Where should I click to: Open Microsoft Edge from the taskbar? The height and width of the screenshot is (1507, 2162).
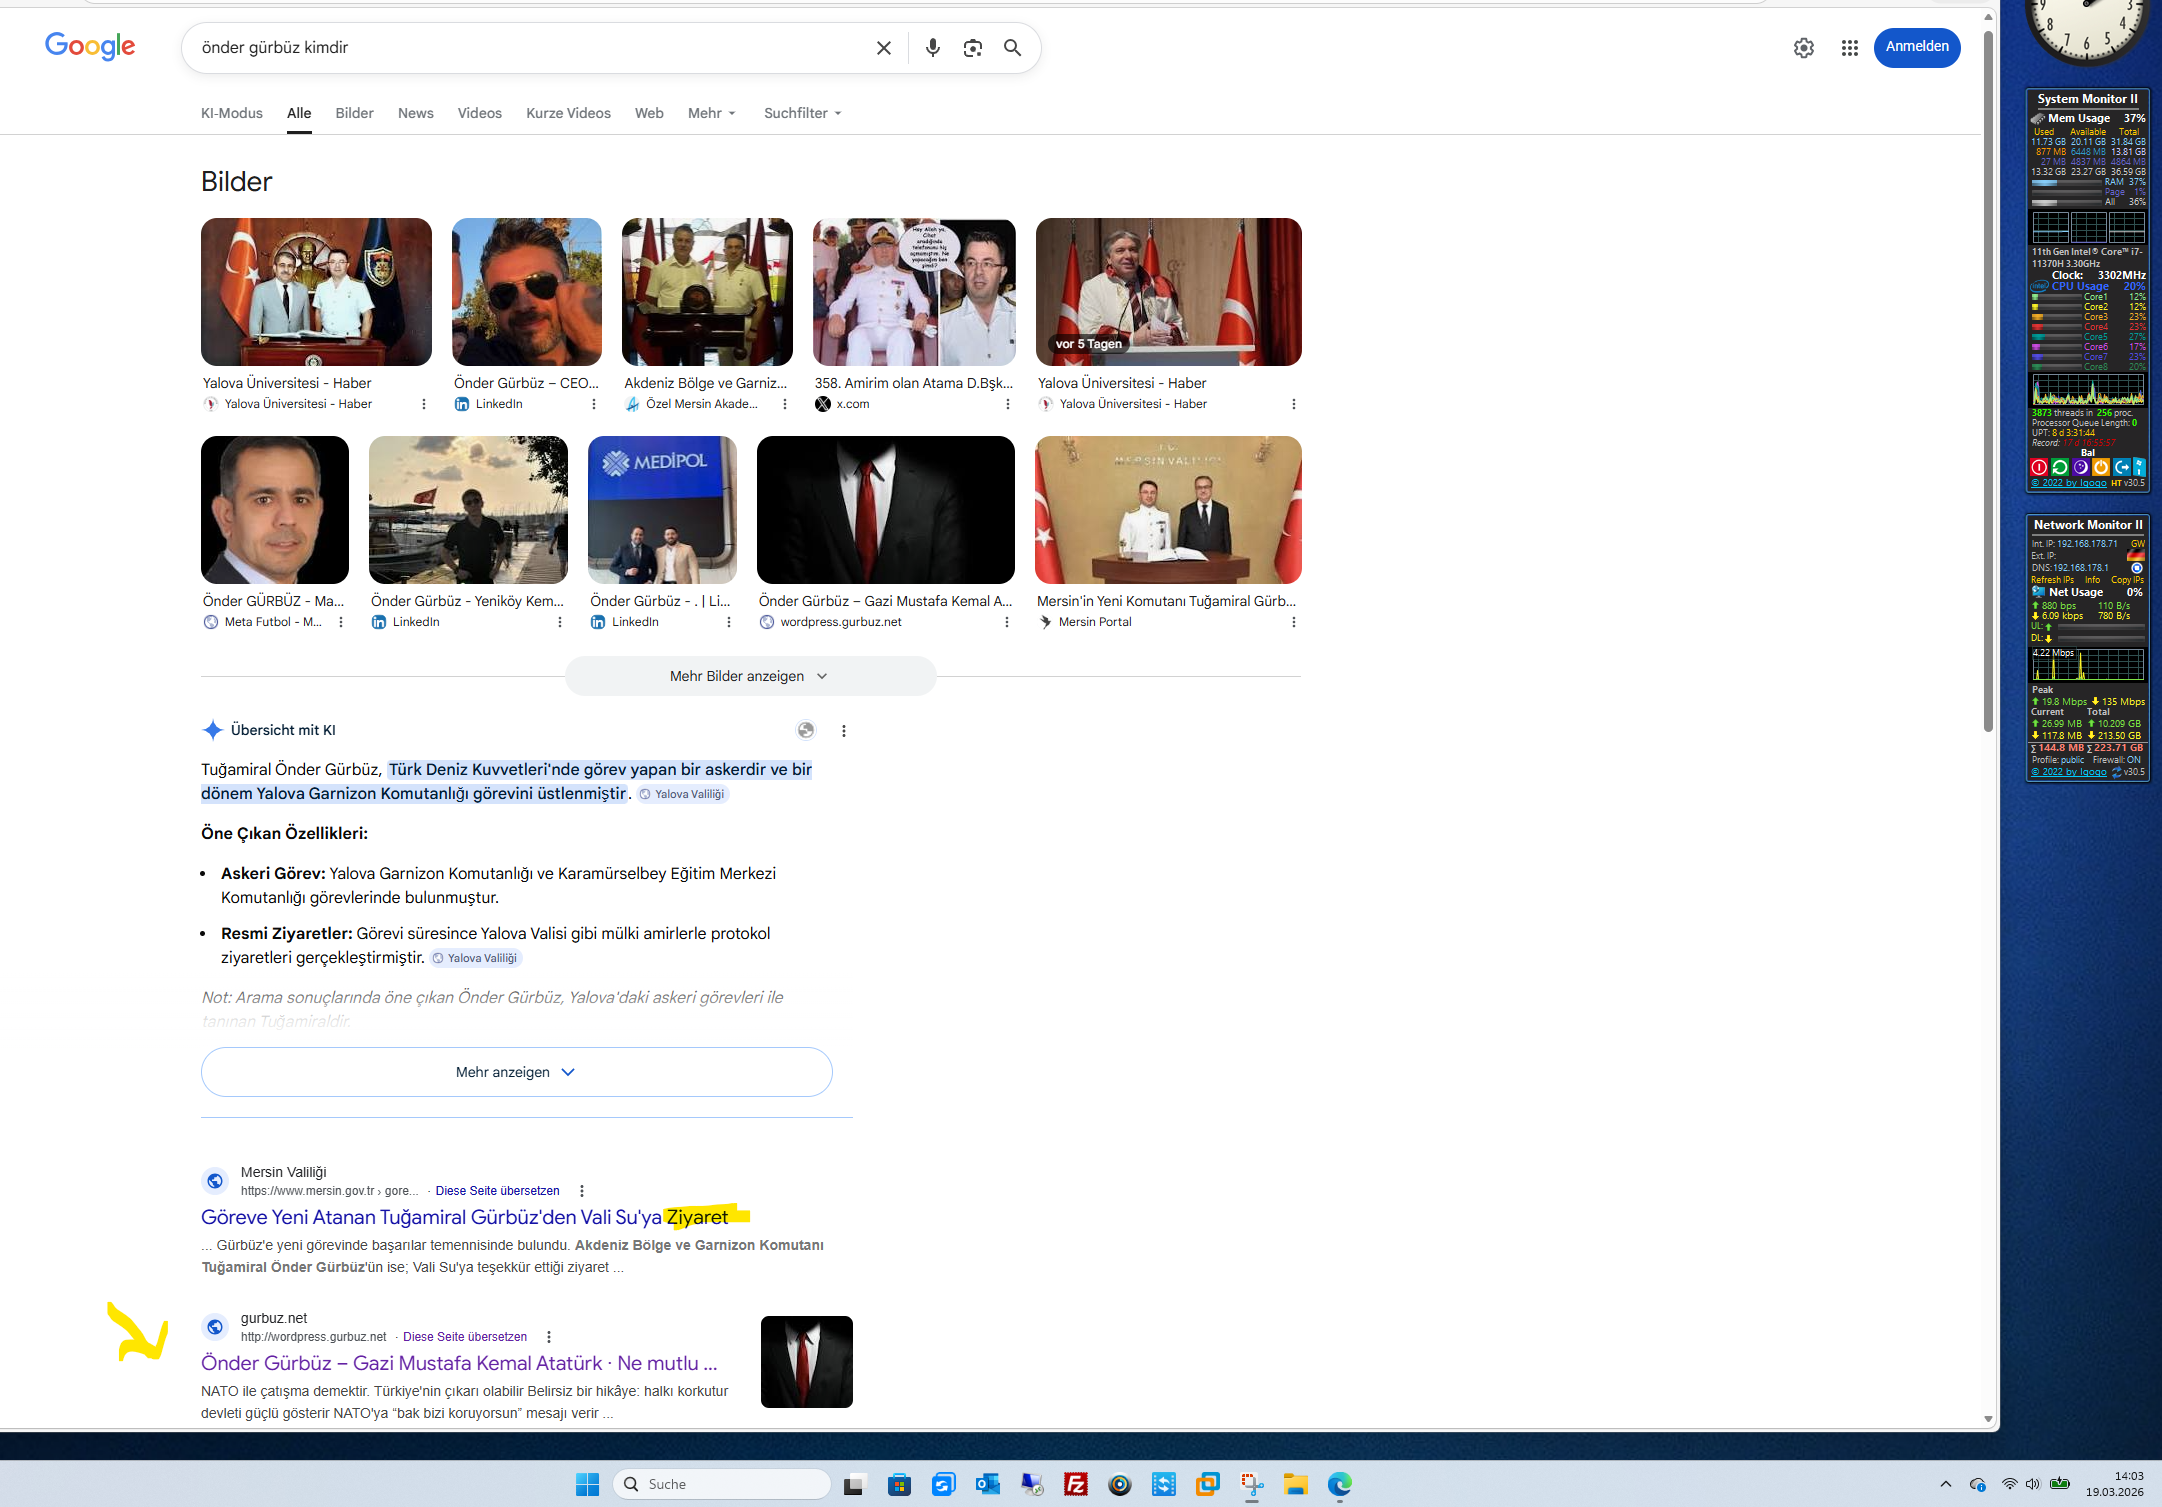(x=1339, y=1484)
